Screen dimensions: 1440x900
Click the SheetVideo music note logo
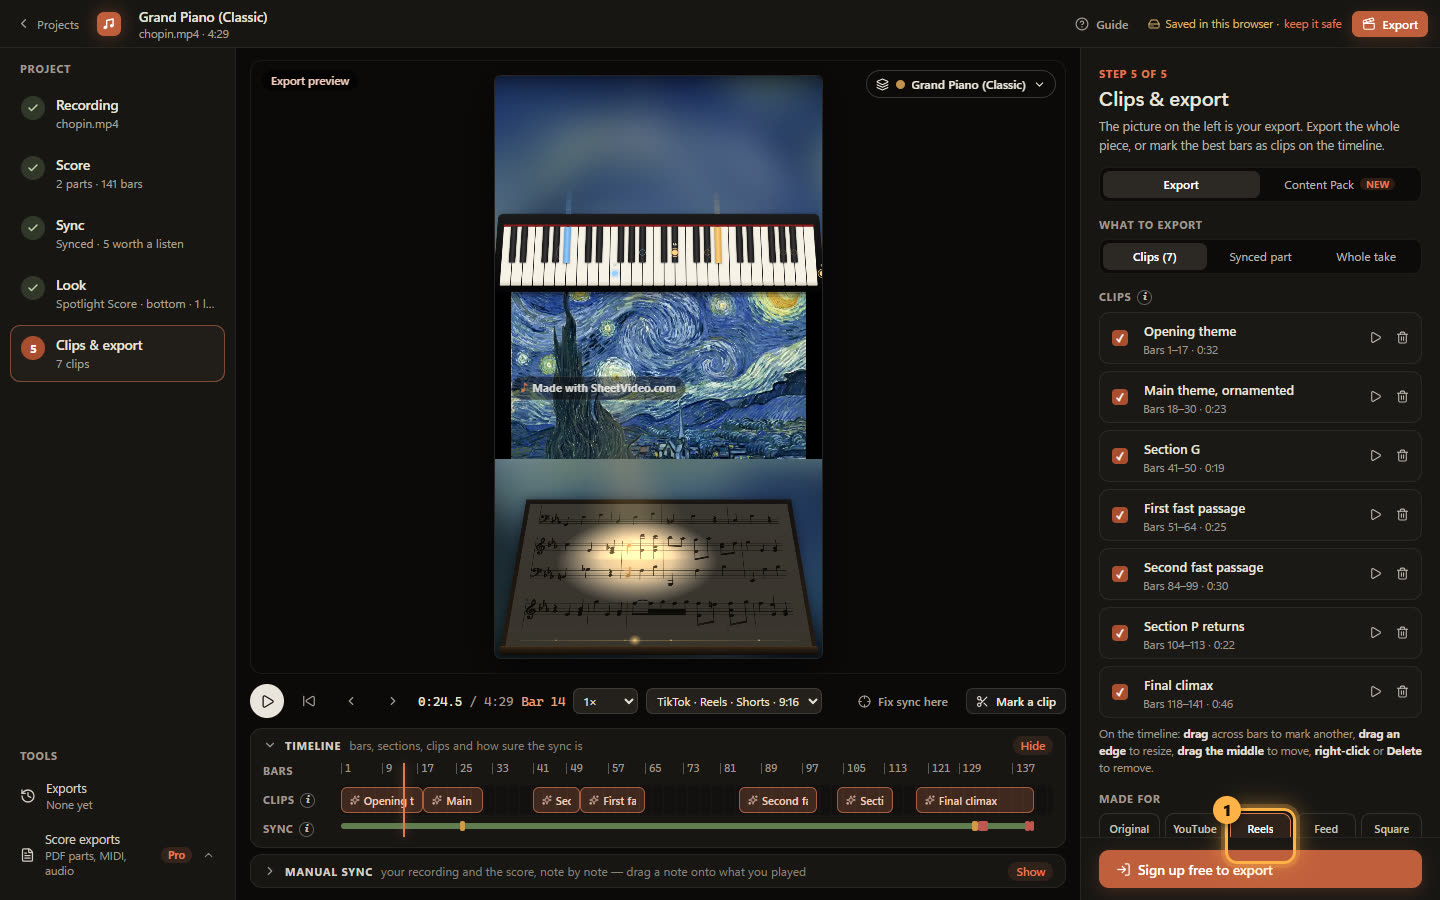109,23
